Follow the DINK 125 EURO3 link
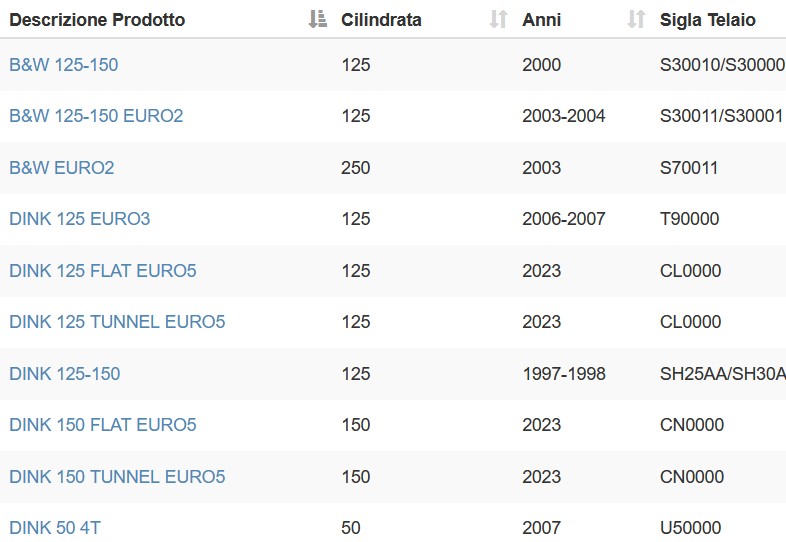 click(x=80, y=219)
